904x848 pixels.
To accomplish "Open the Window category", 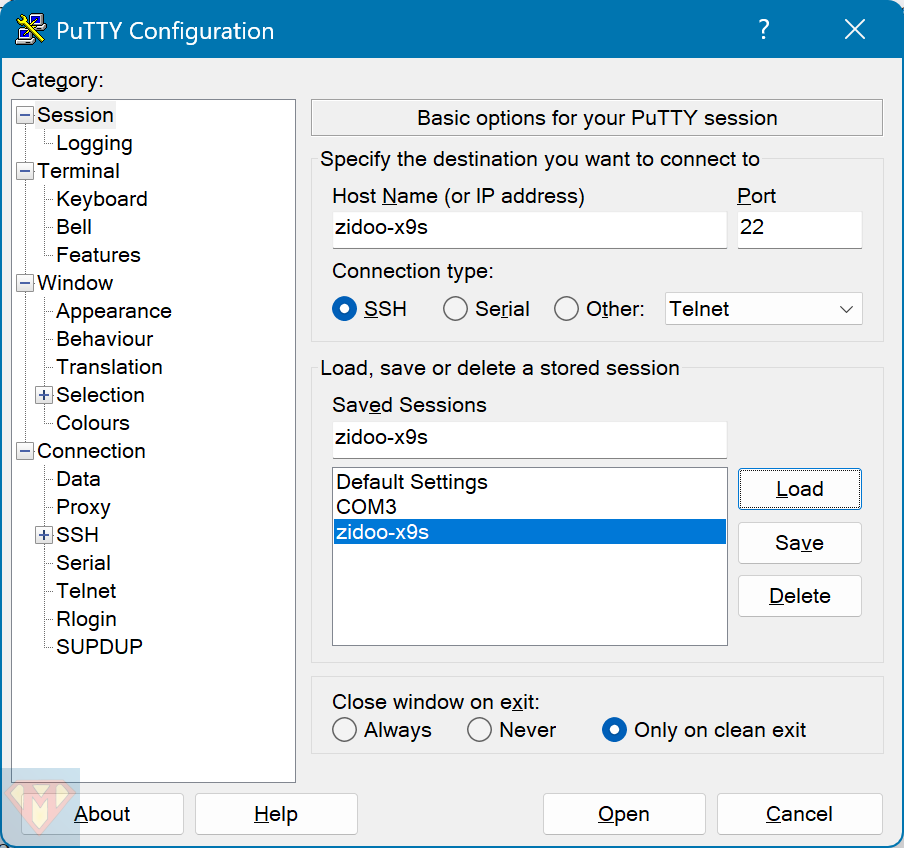I will (x=75, y=283).
